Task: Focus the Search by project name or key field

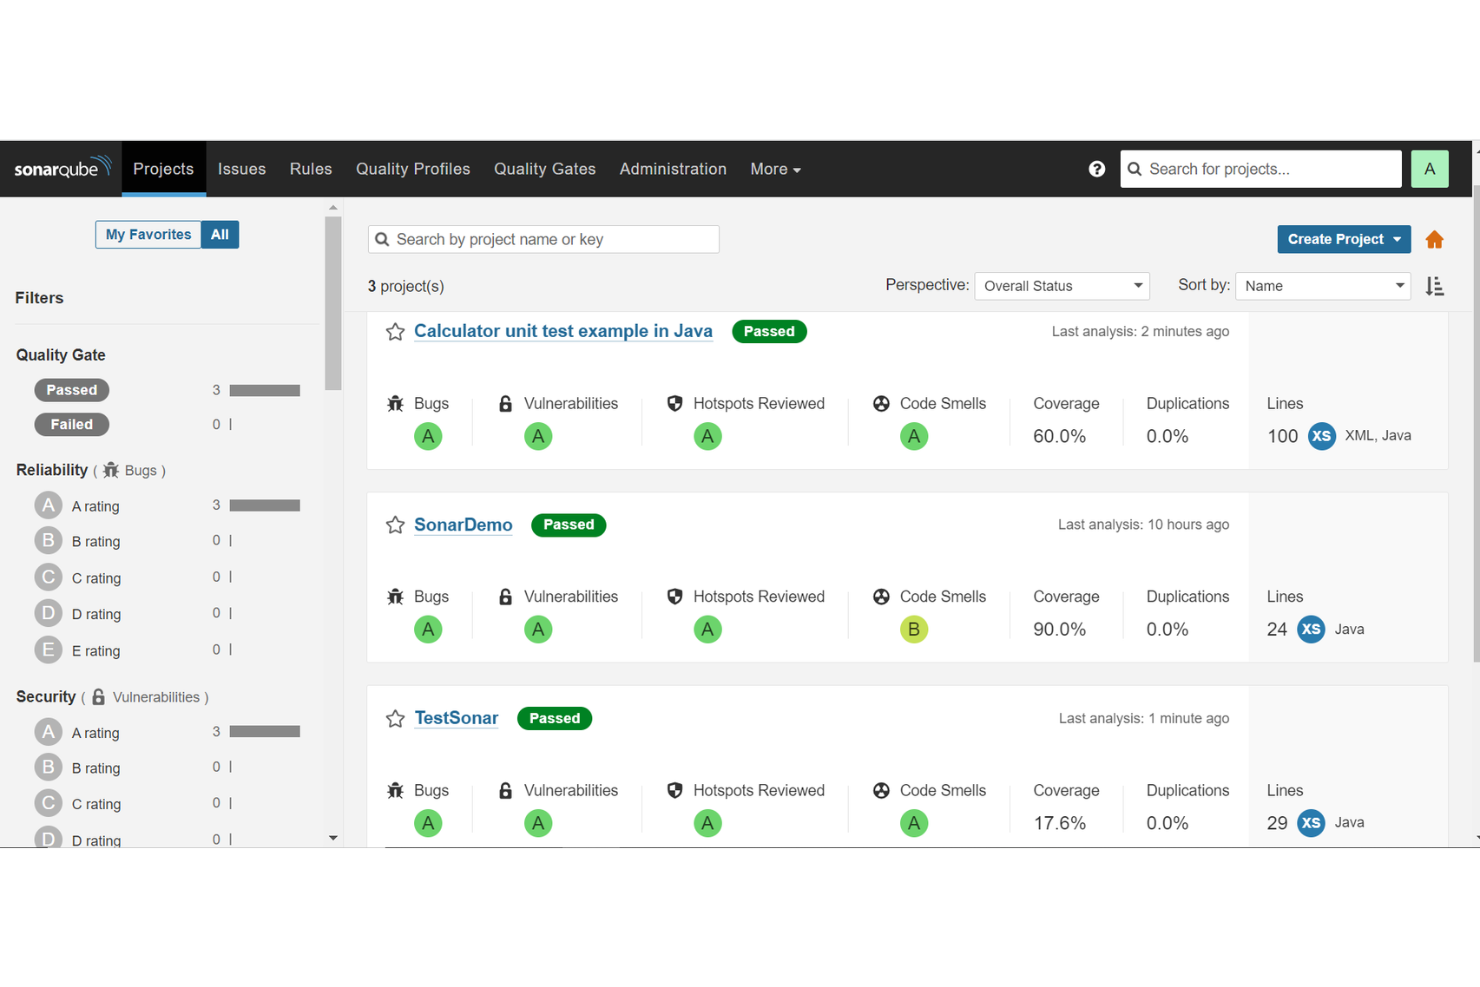Action: click(543, 239)
